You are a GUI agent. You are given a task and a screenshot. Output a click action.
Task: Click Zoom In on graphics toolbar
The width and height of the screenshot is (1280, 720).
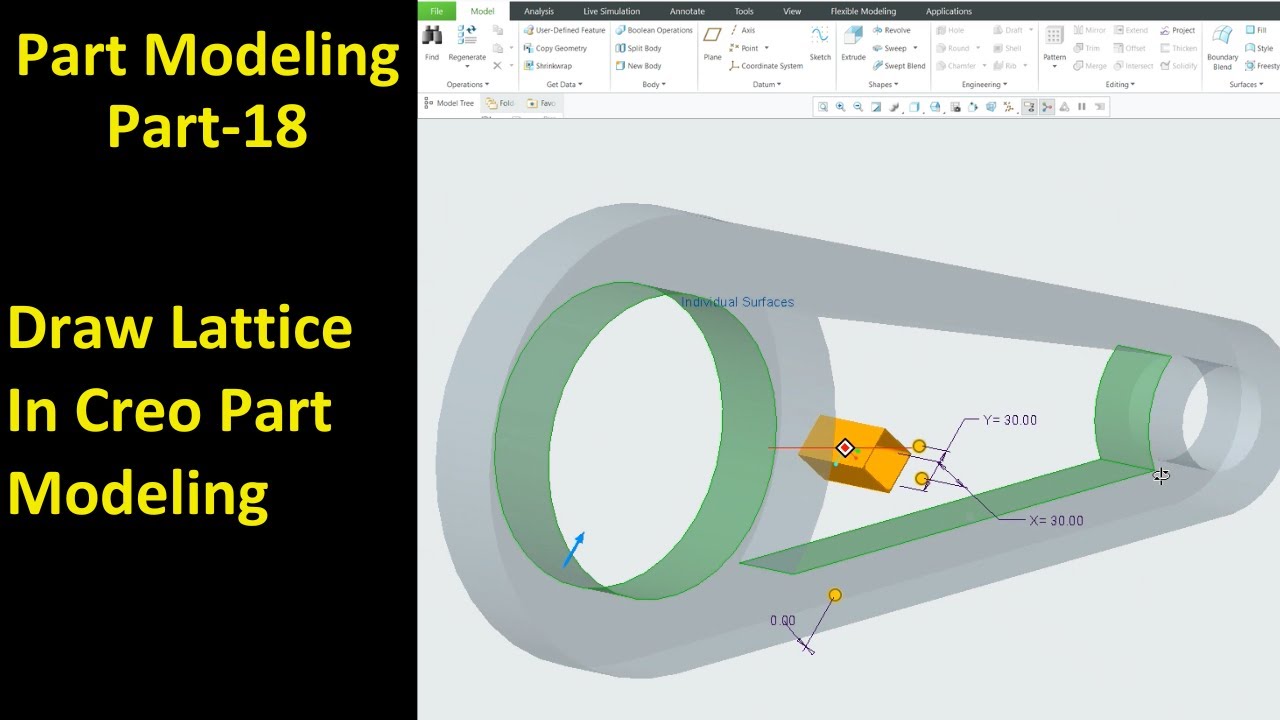(840, 107)
